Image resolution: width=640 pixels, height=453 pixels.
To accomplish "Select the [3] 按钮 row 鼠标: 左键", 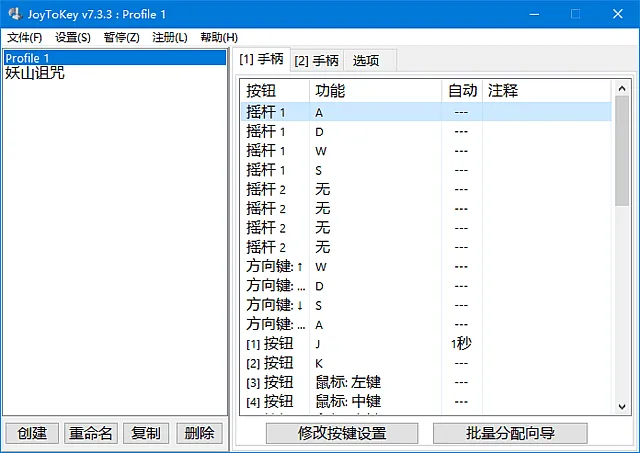I will click(x=426, y=382).
